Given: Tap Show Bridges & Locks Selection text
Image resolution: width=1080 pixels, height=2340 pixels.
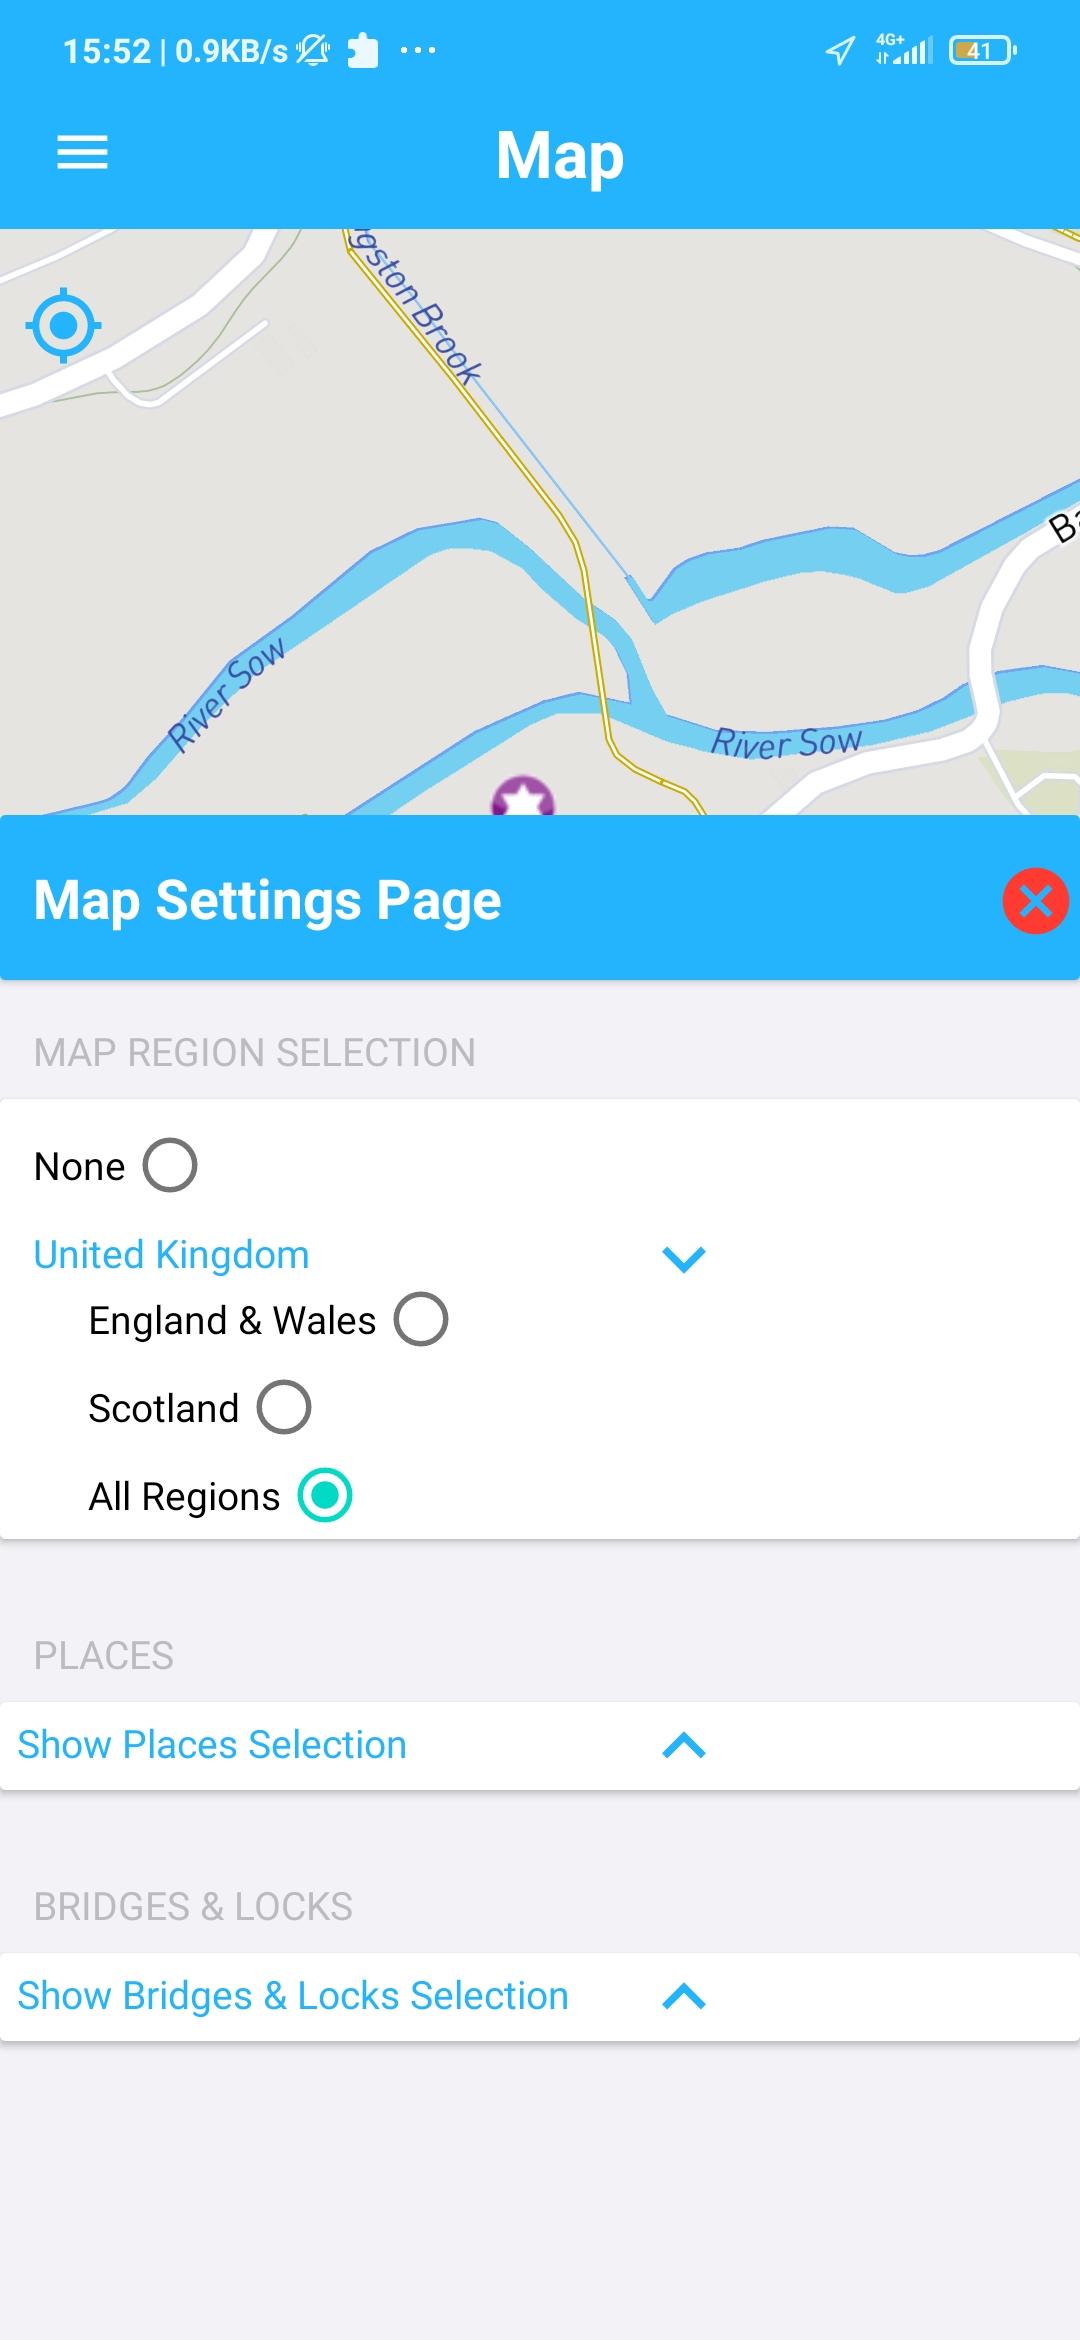Looking at the screenshot, I should (293, 1996).
